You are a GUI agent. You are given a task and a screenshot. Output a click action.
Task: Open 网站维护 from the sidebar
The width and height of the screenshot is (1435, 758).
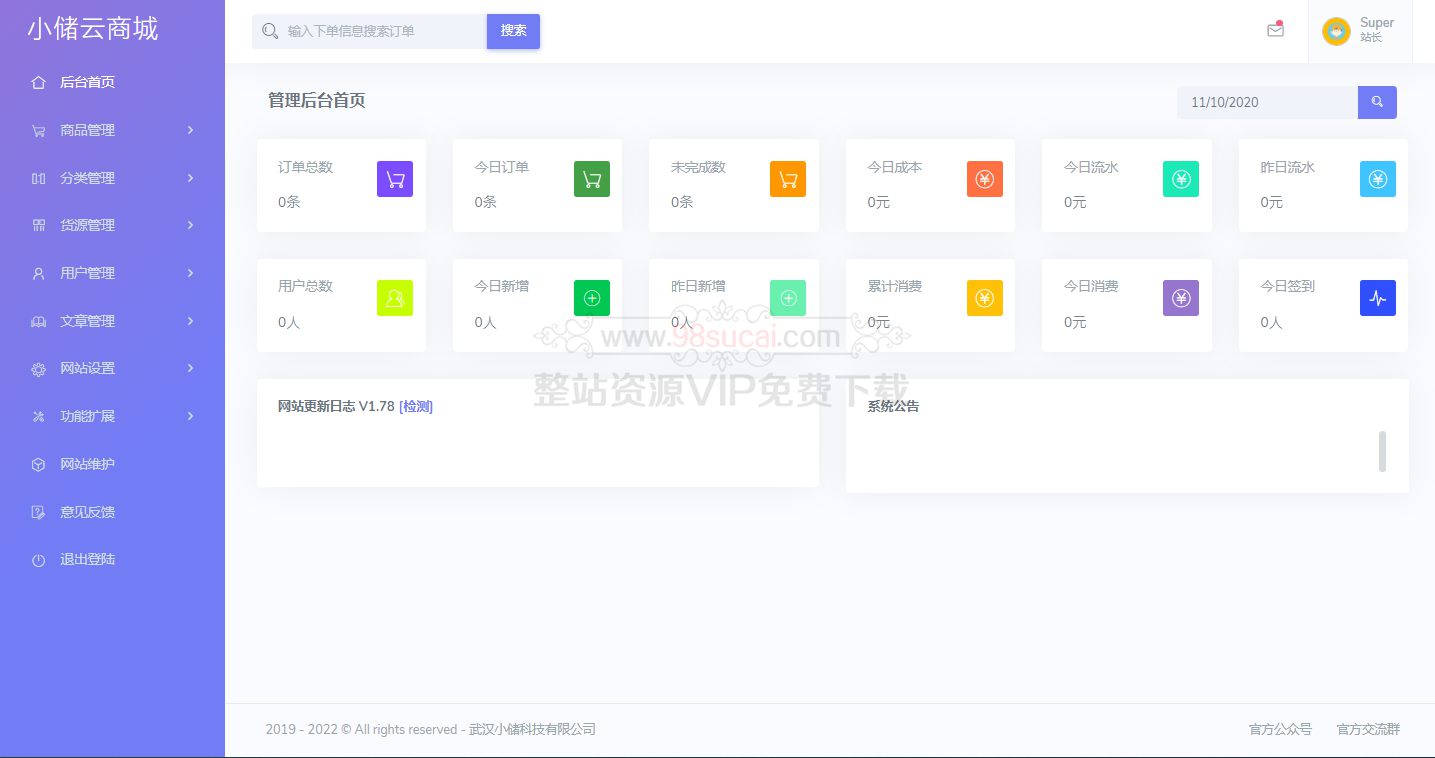coord(88,464)
